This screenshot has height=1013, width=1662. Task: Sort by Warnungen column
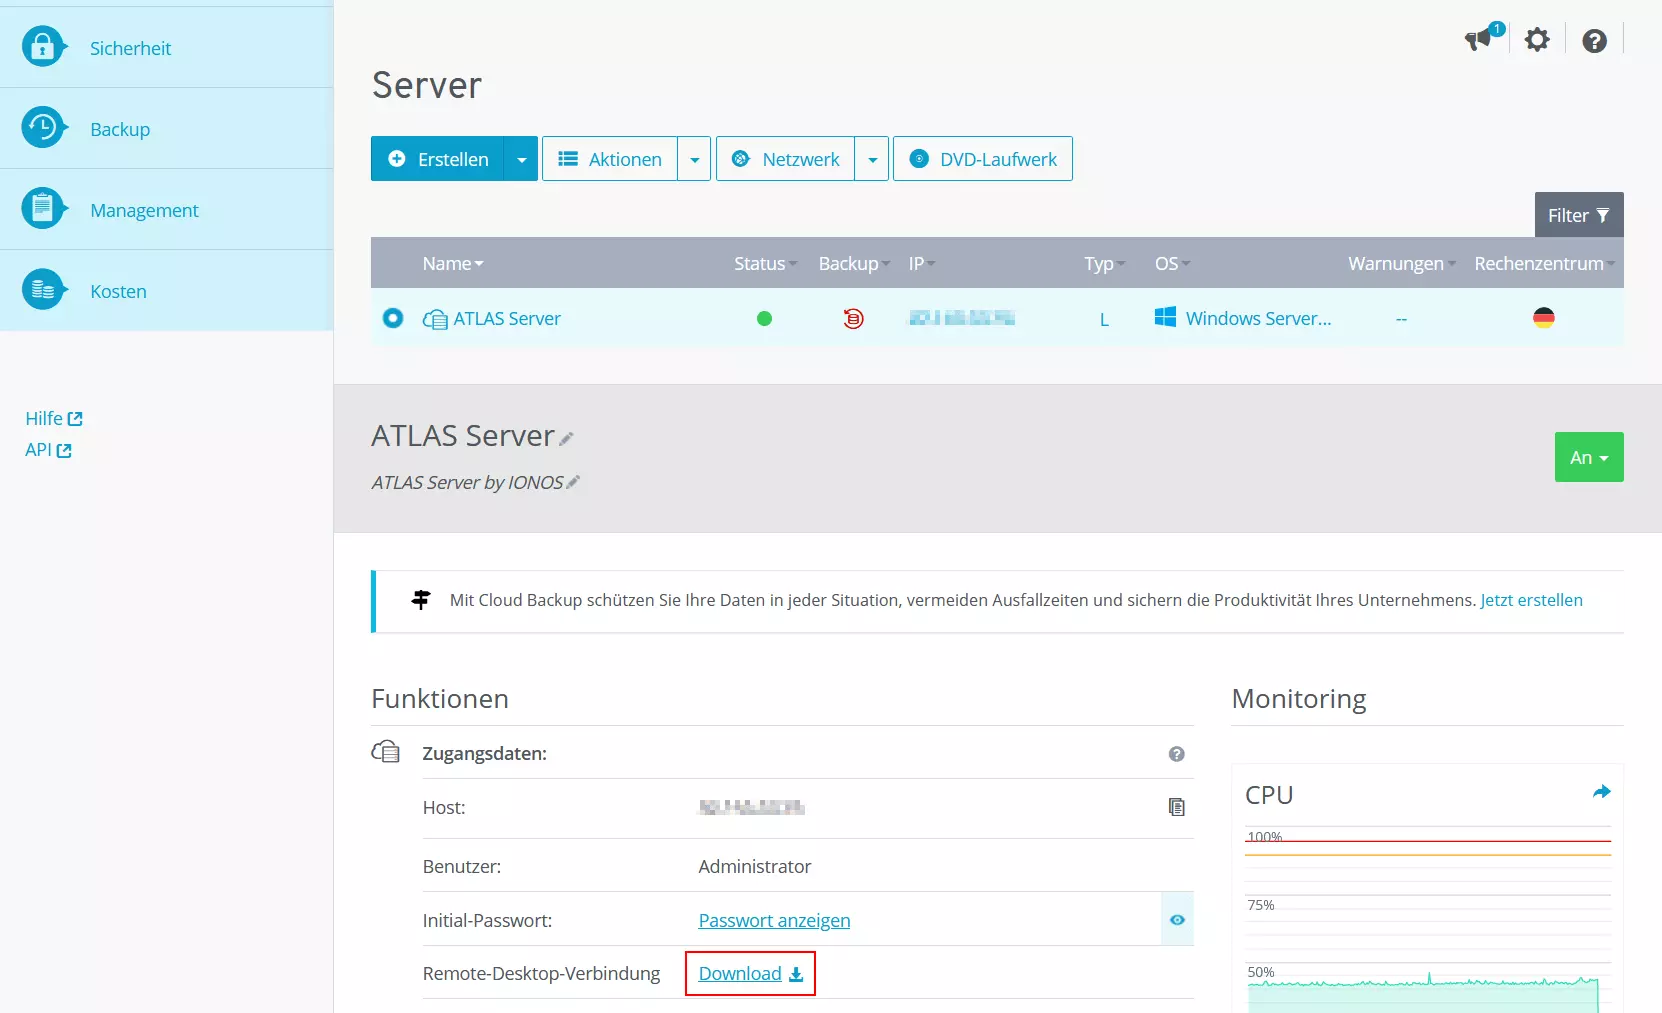click(x=1402, y=263)
